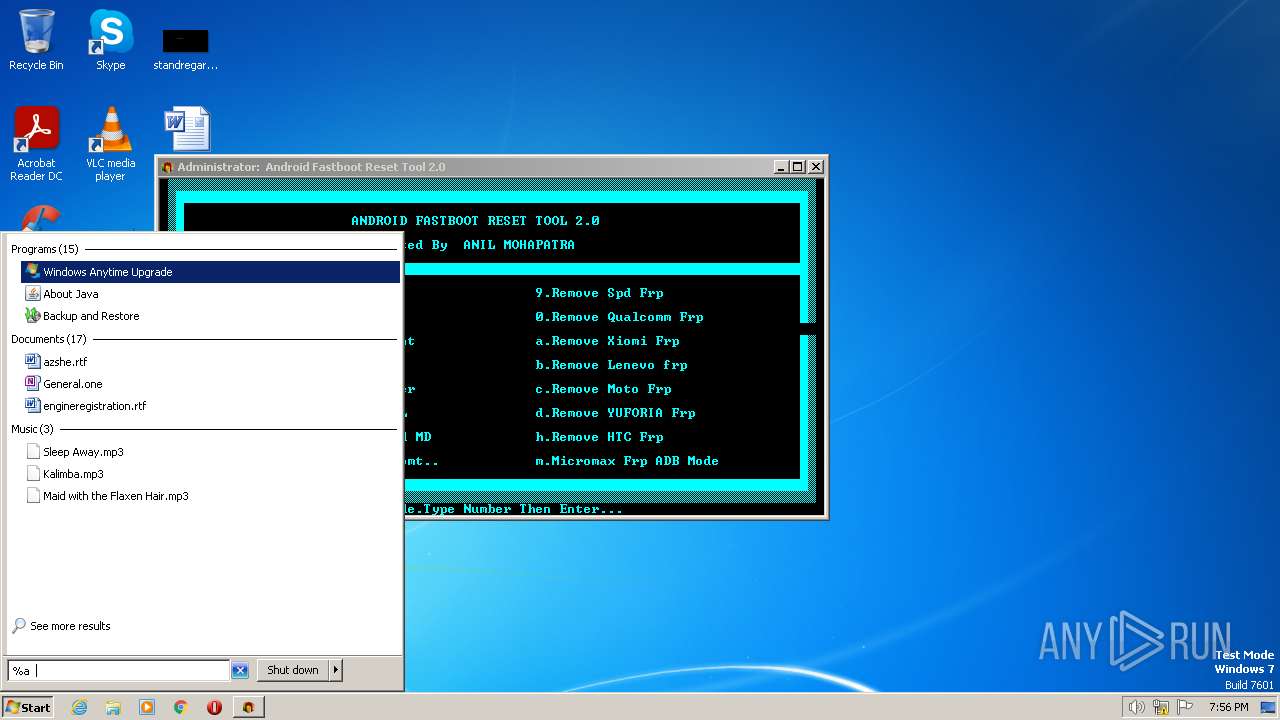
Task: Click 'a.Remove Xiomi Frp' console text
Action: 607,341
